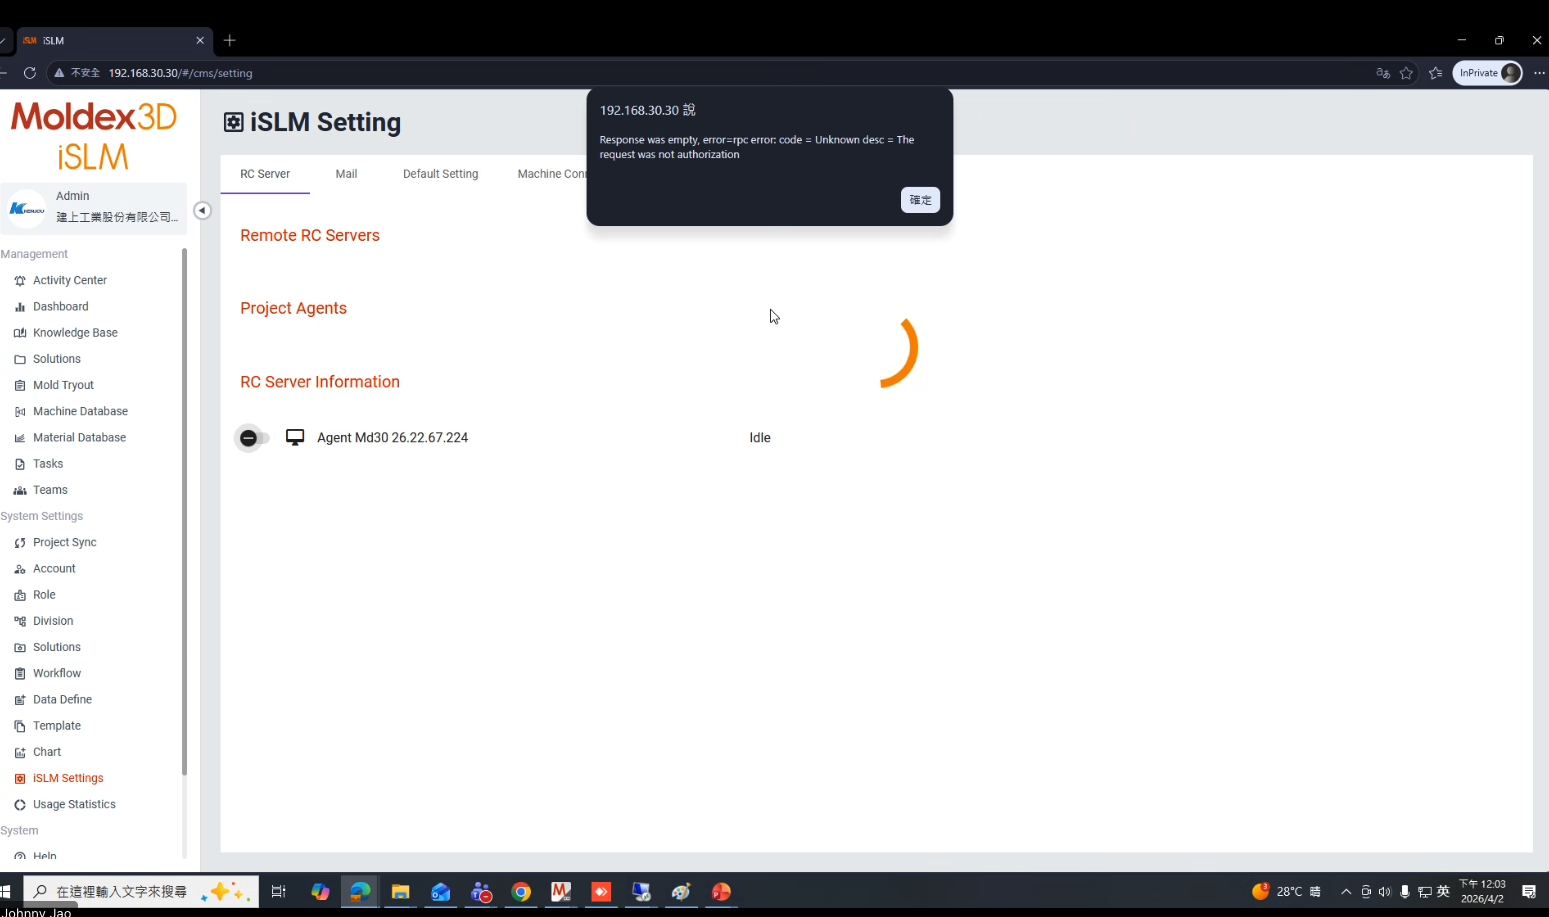This screenshot has height=917, width=1549.
Task: Open the InPrivate profile button
Action: [x=1487, y=73]
